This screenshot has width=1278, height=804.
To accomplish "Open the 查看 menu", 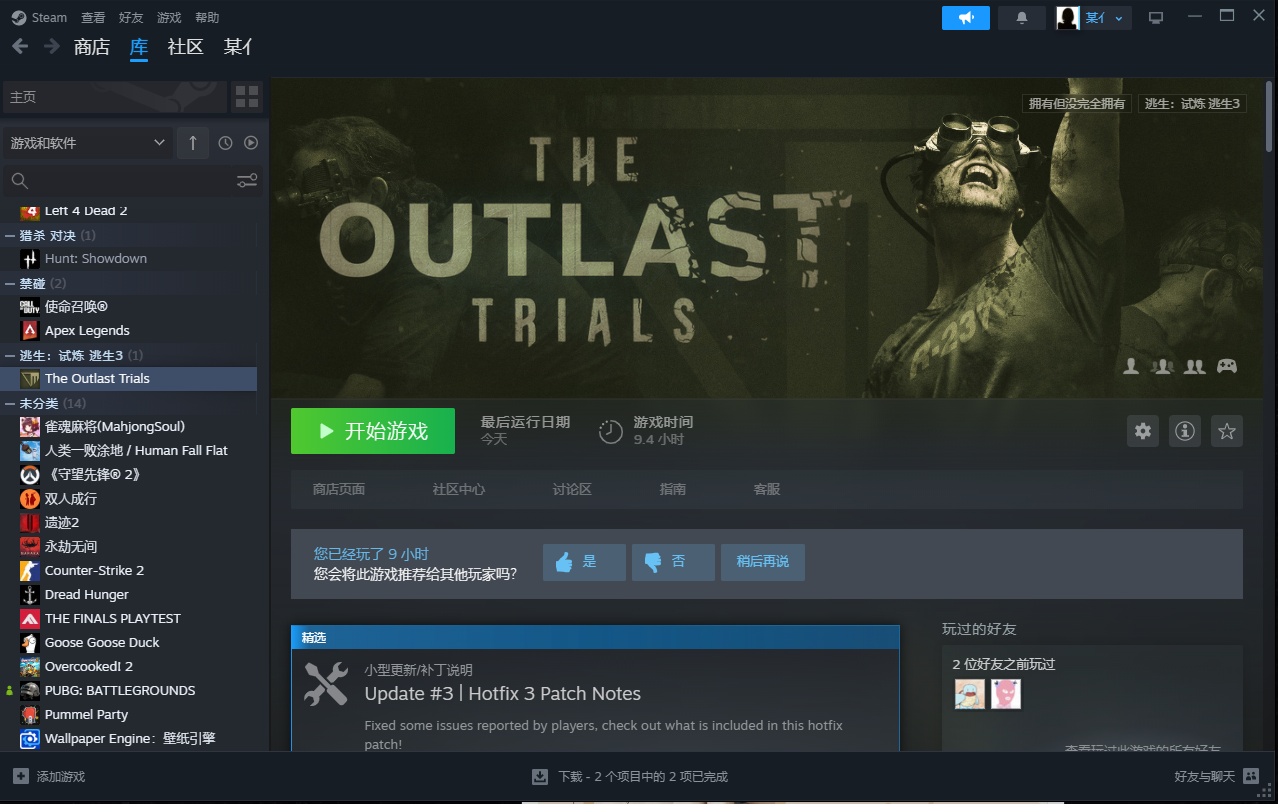I will (x=93, y=18).
